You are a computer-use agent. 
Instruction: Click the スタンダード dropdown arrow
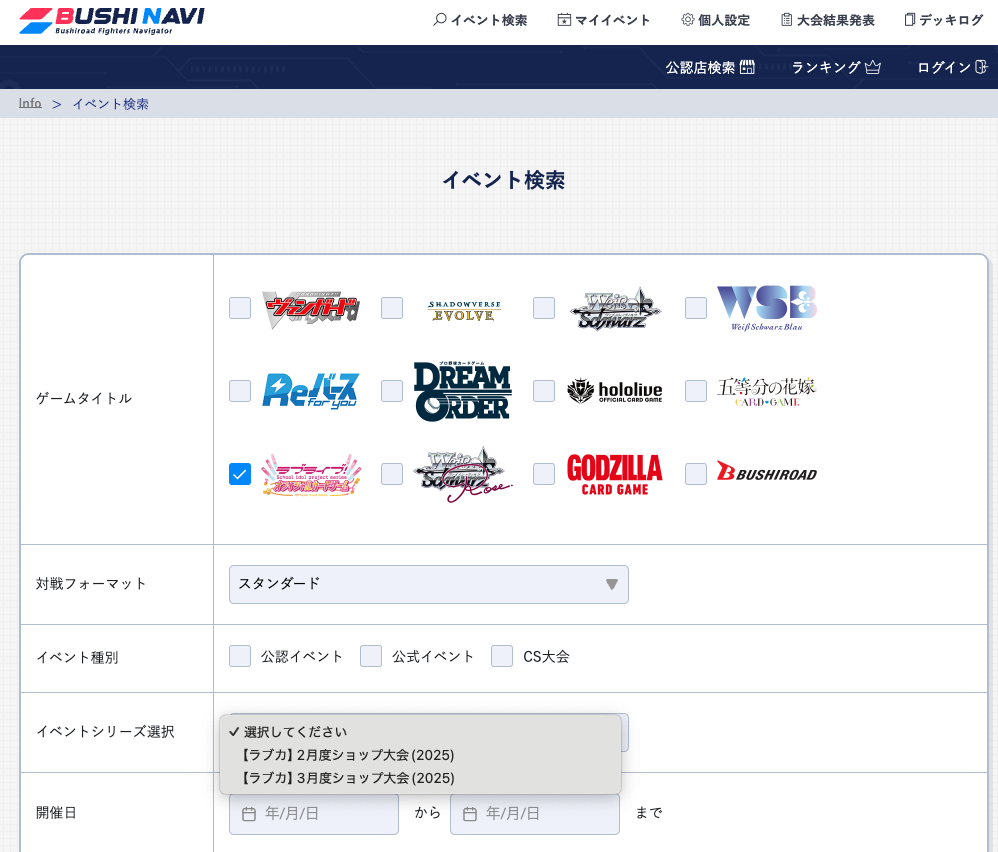coord(612,584)
